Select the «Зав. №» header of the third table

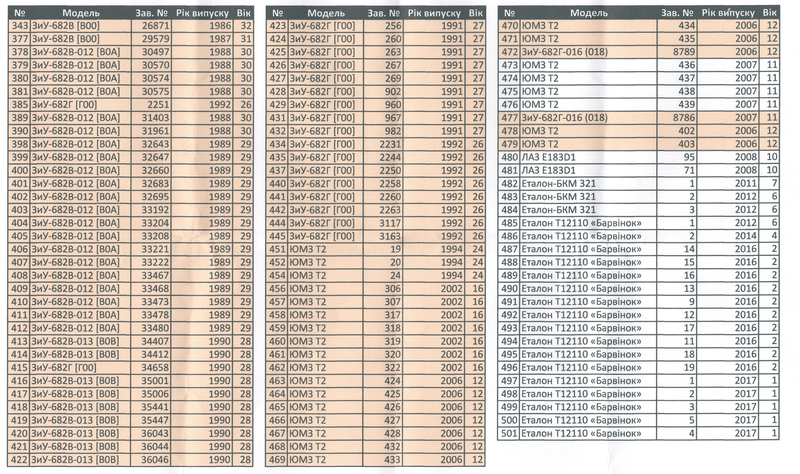(x=678, y=13)
